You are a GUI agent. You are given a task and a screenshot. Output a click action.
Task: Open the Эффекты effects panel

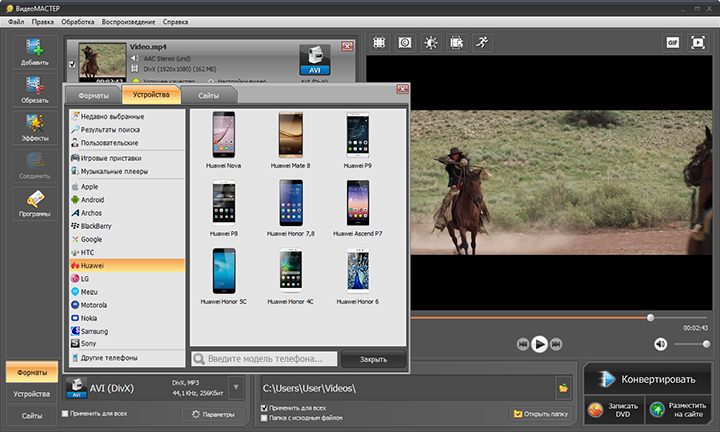(x=34, y=128)
